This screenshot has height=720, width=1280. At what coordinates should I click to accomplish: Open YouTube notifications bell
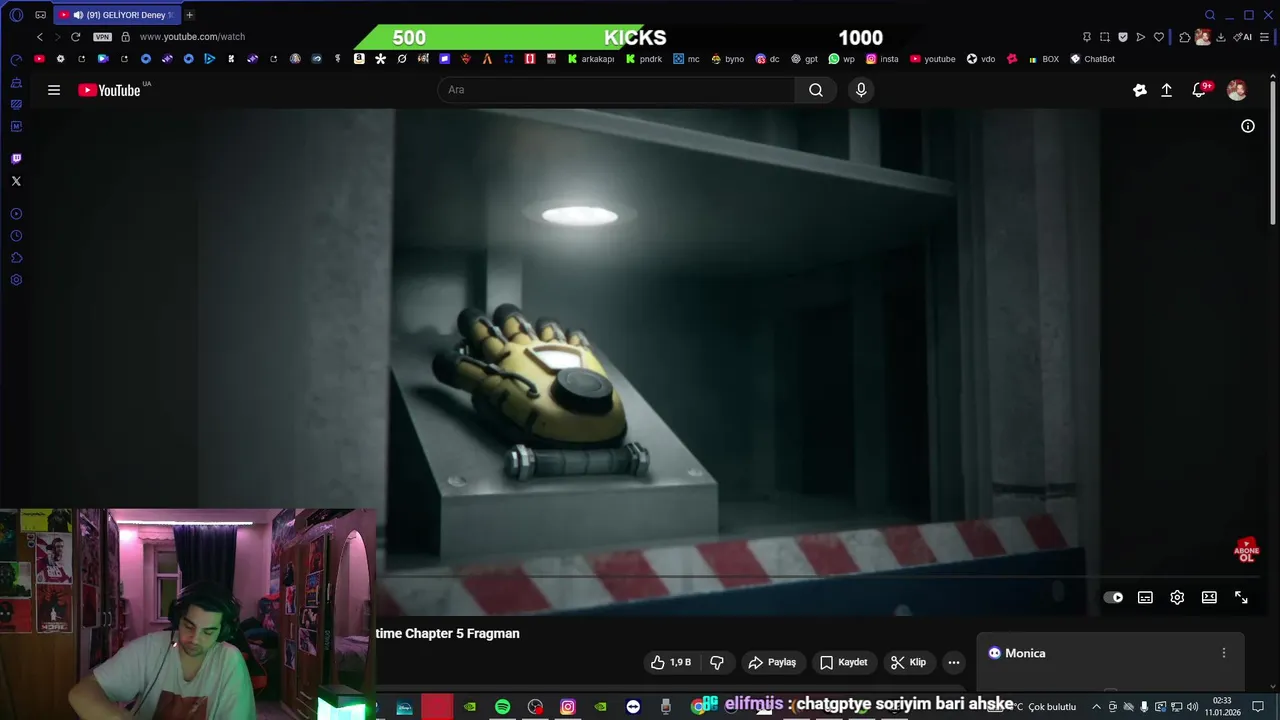click(x=1199, y=90)
